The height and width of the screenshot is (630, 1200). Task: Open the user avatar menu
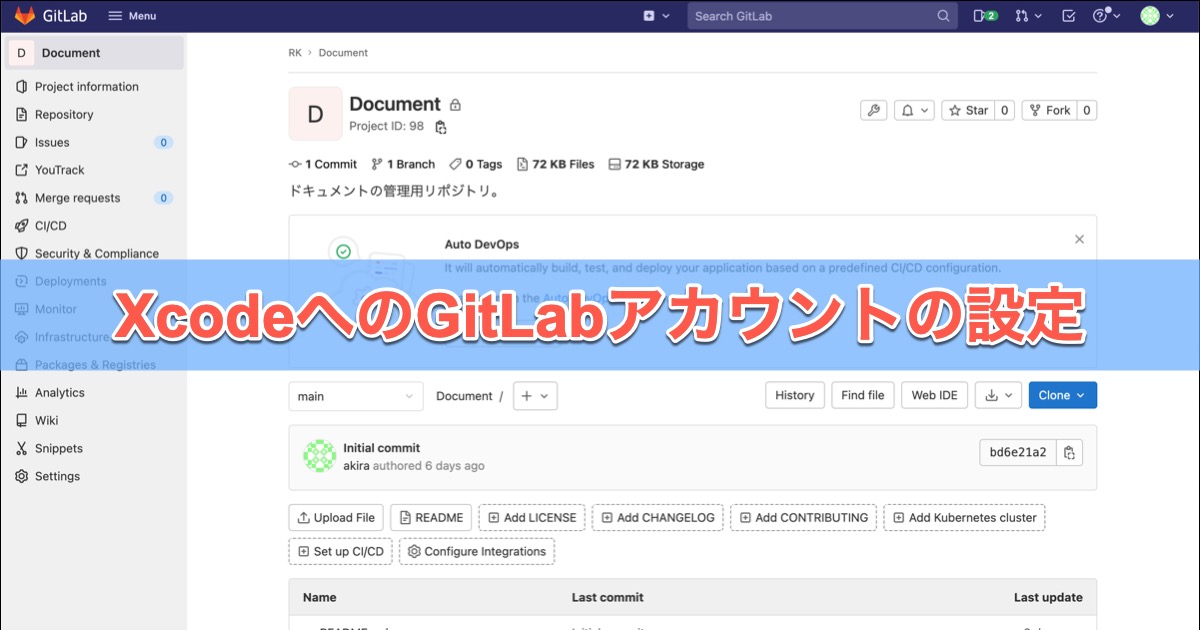(x=1157, y=16)
